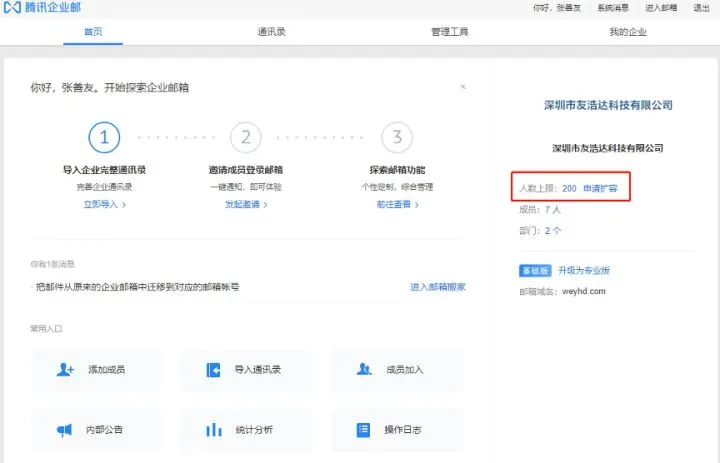Click 退出 to log out

pyautogui.click(x=701, y=7)
